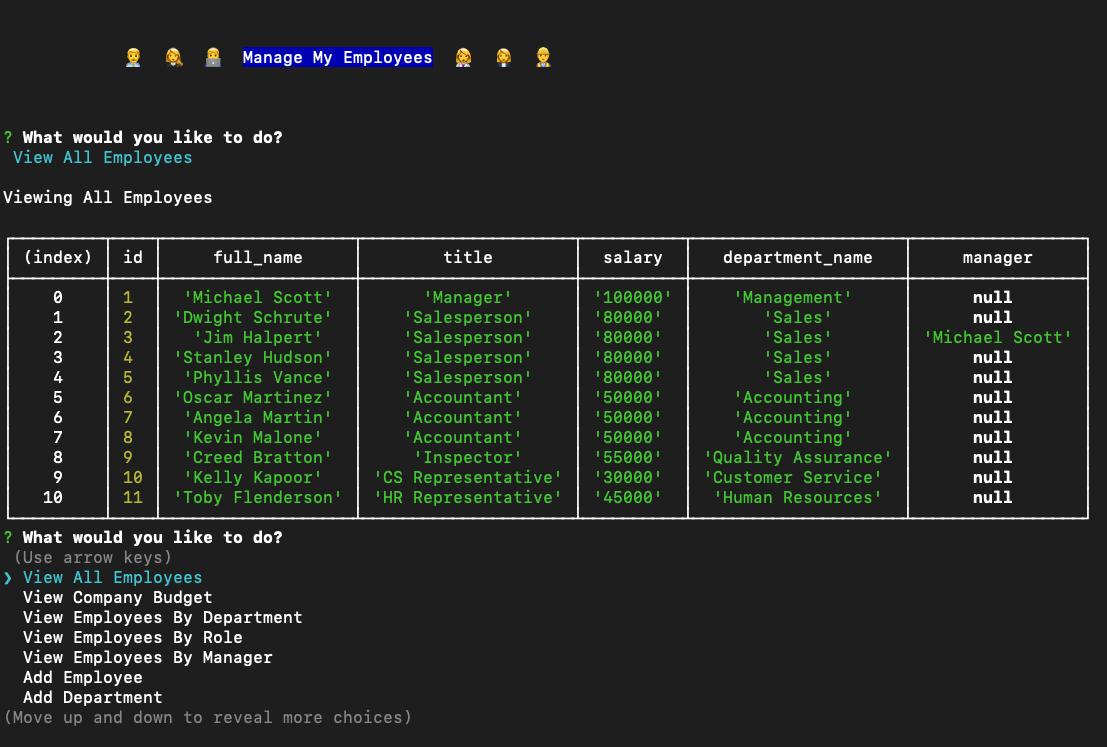
Task: Click the man office worker emoji in header
Action: click(133, 57)
